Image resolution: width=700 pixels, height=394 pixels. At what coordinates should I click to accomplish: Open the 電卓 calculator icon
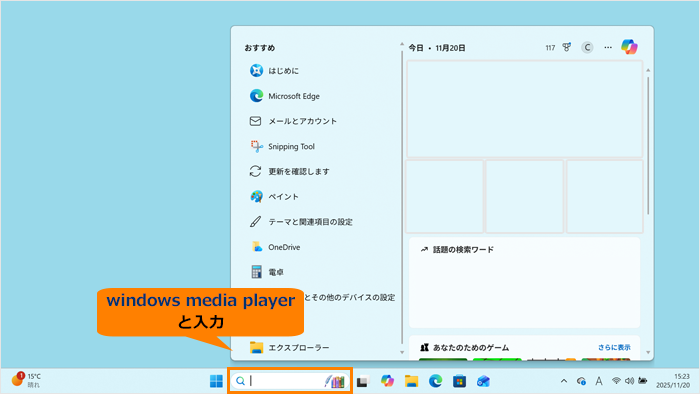[x=256, y=272]
